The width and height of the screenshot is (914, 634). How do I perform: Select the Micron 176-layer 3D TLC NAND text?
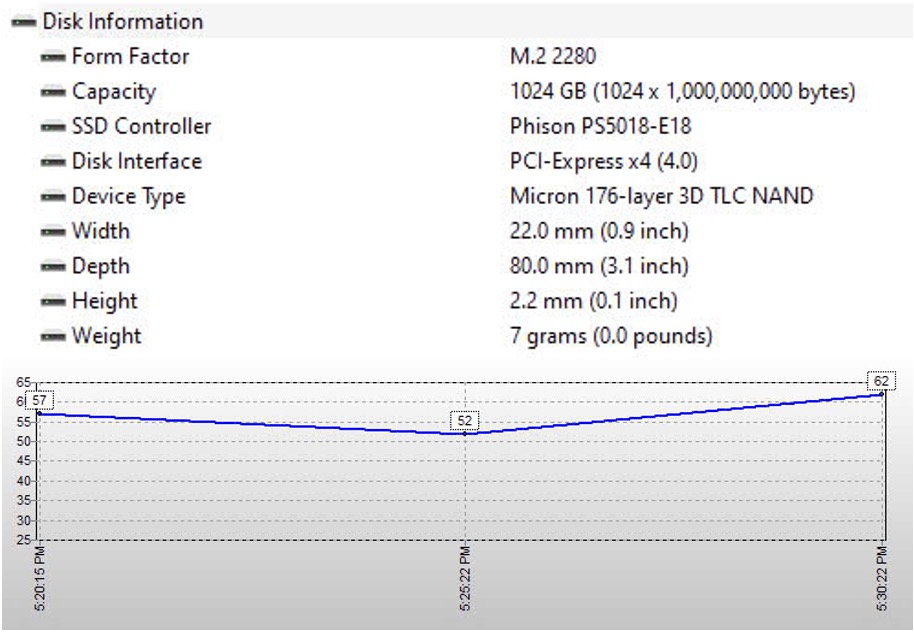(661, 197)
